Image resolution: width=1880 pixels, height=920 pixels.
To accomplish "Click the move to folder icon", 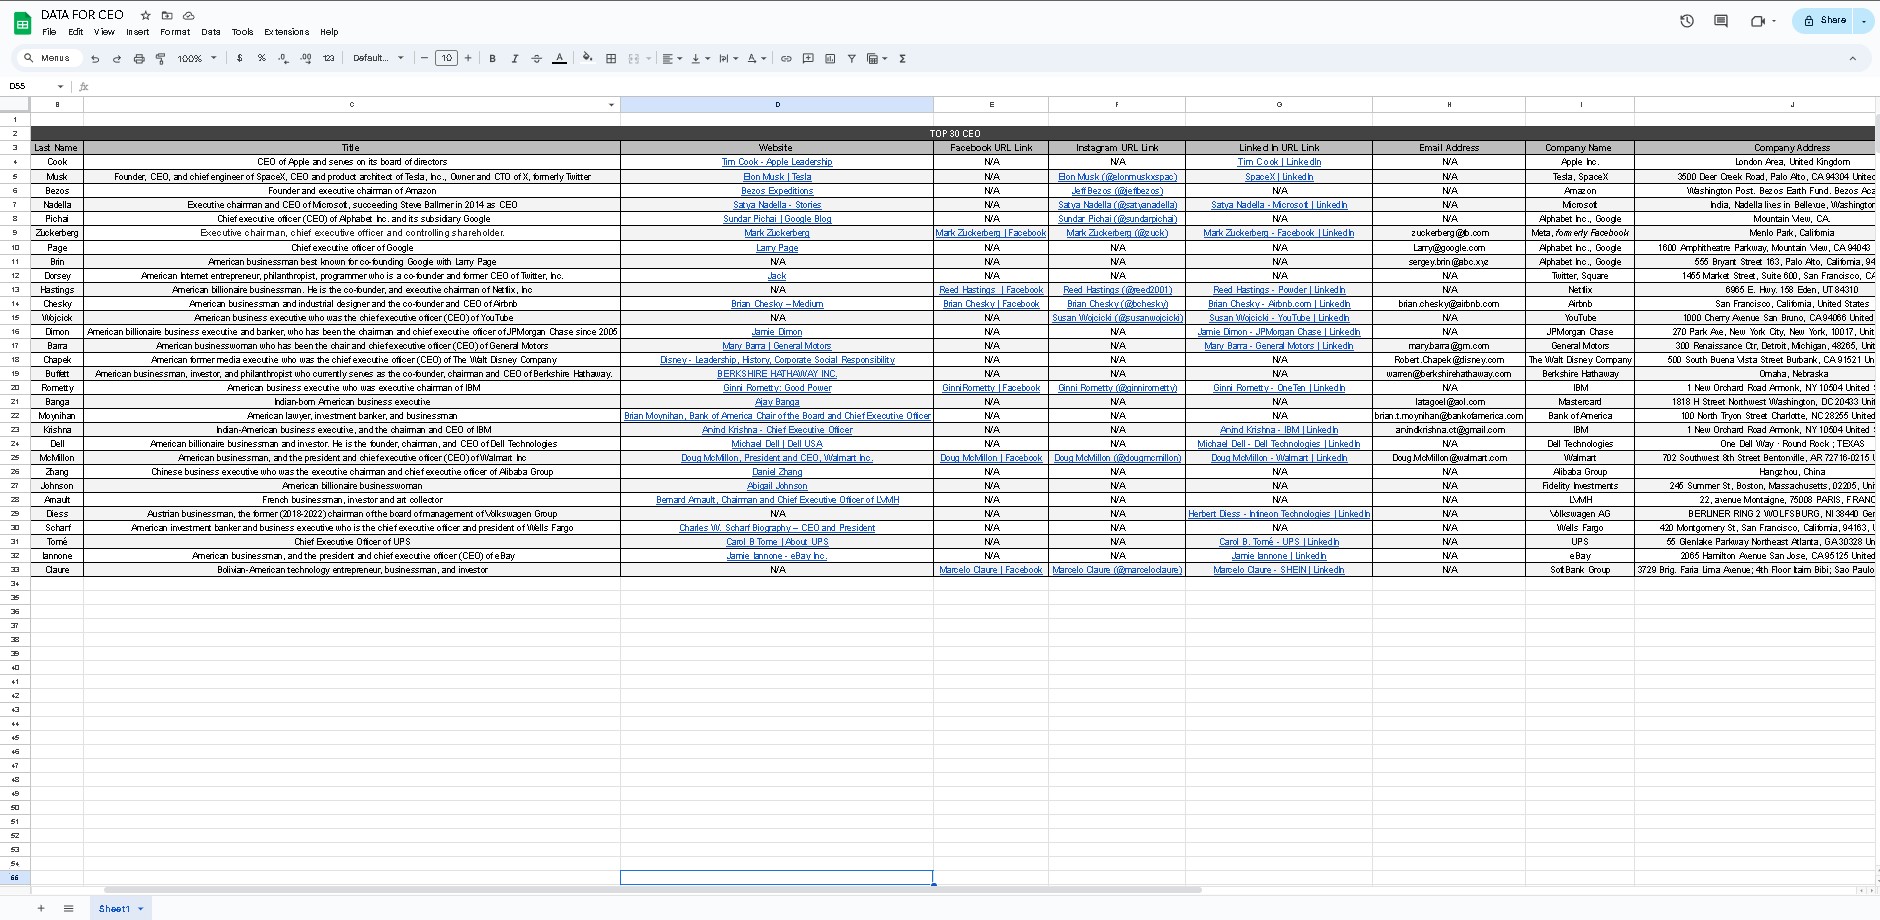I will pos(167,15).
